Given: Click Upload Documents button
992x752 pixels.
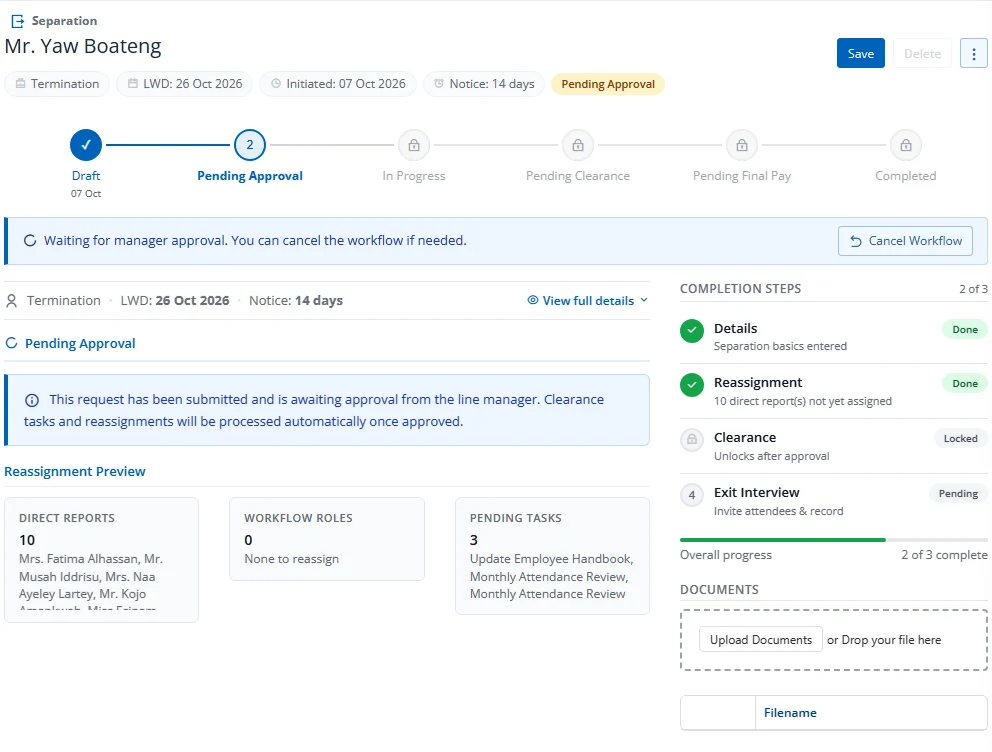Looking at the screenshot, I should 760,640.
